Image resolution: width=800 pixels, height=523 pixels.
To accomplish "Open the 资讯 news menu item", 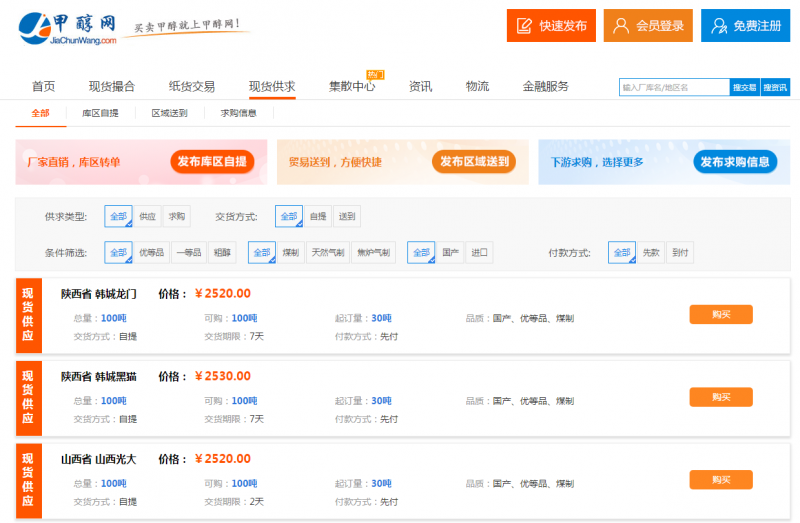I will tap(420, 86).
